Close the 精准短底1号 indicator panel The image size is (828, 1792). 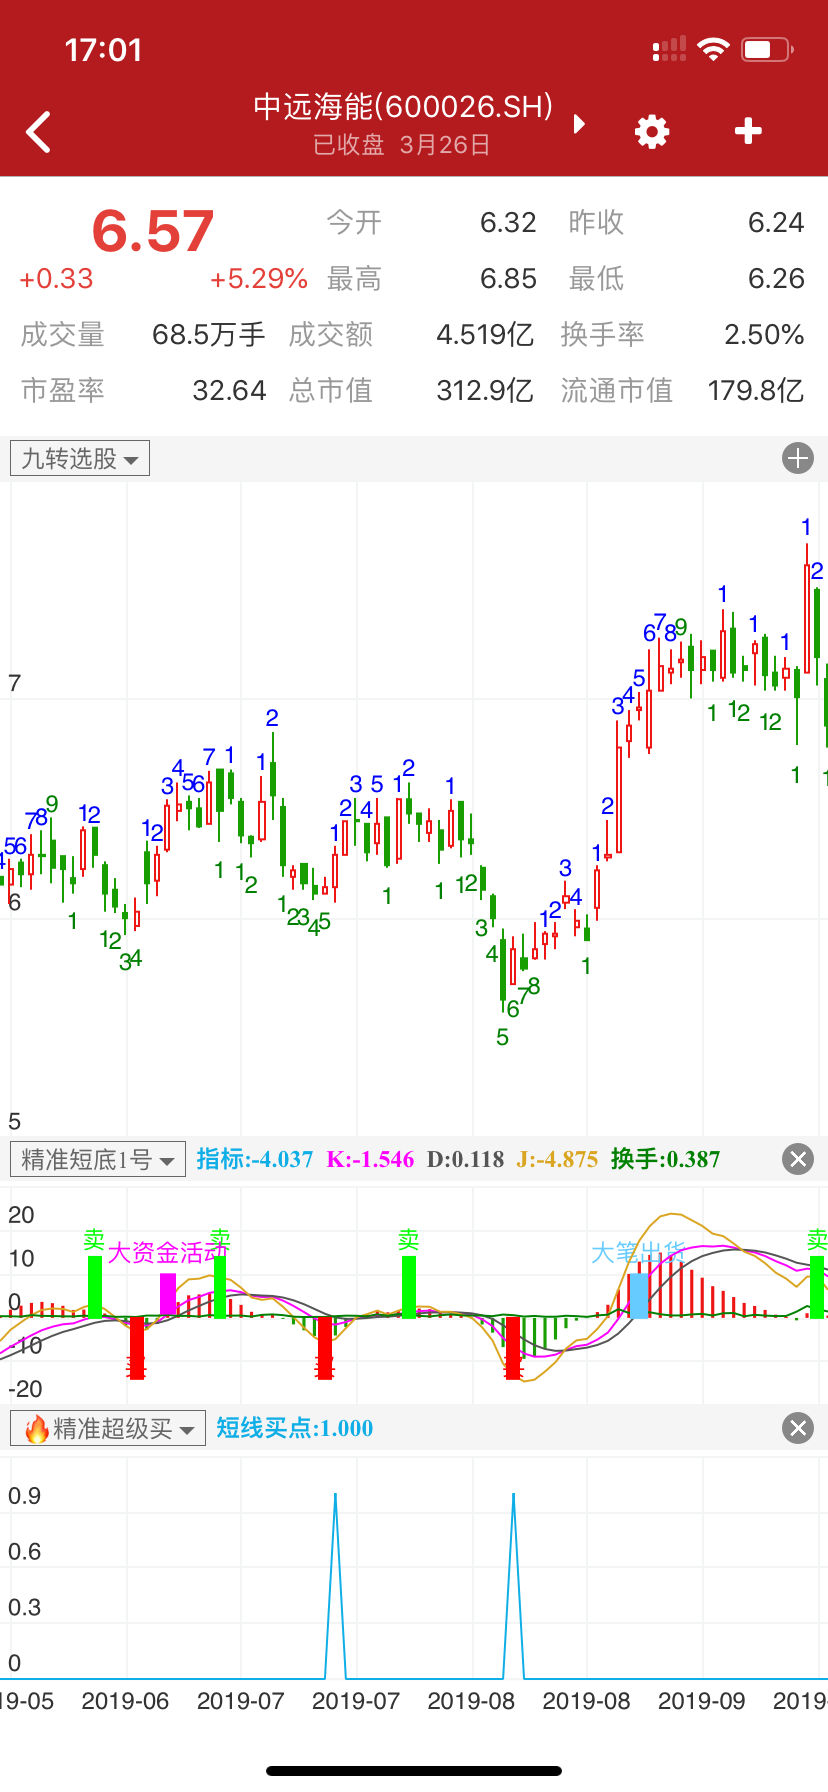click(x=797, y=1159)
